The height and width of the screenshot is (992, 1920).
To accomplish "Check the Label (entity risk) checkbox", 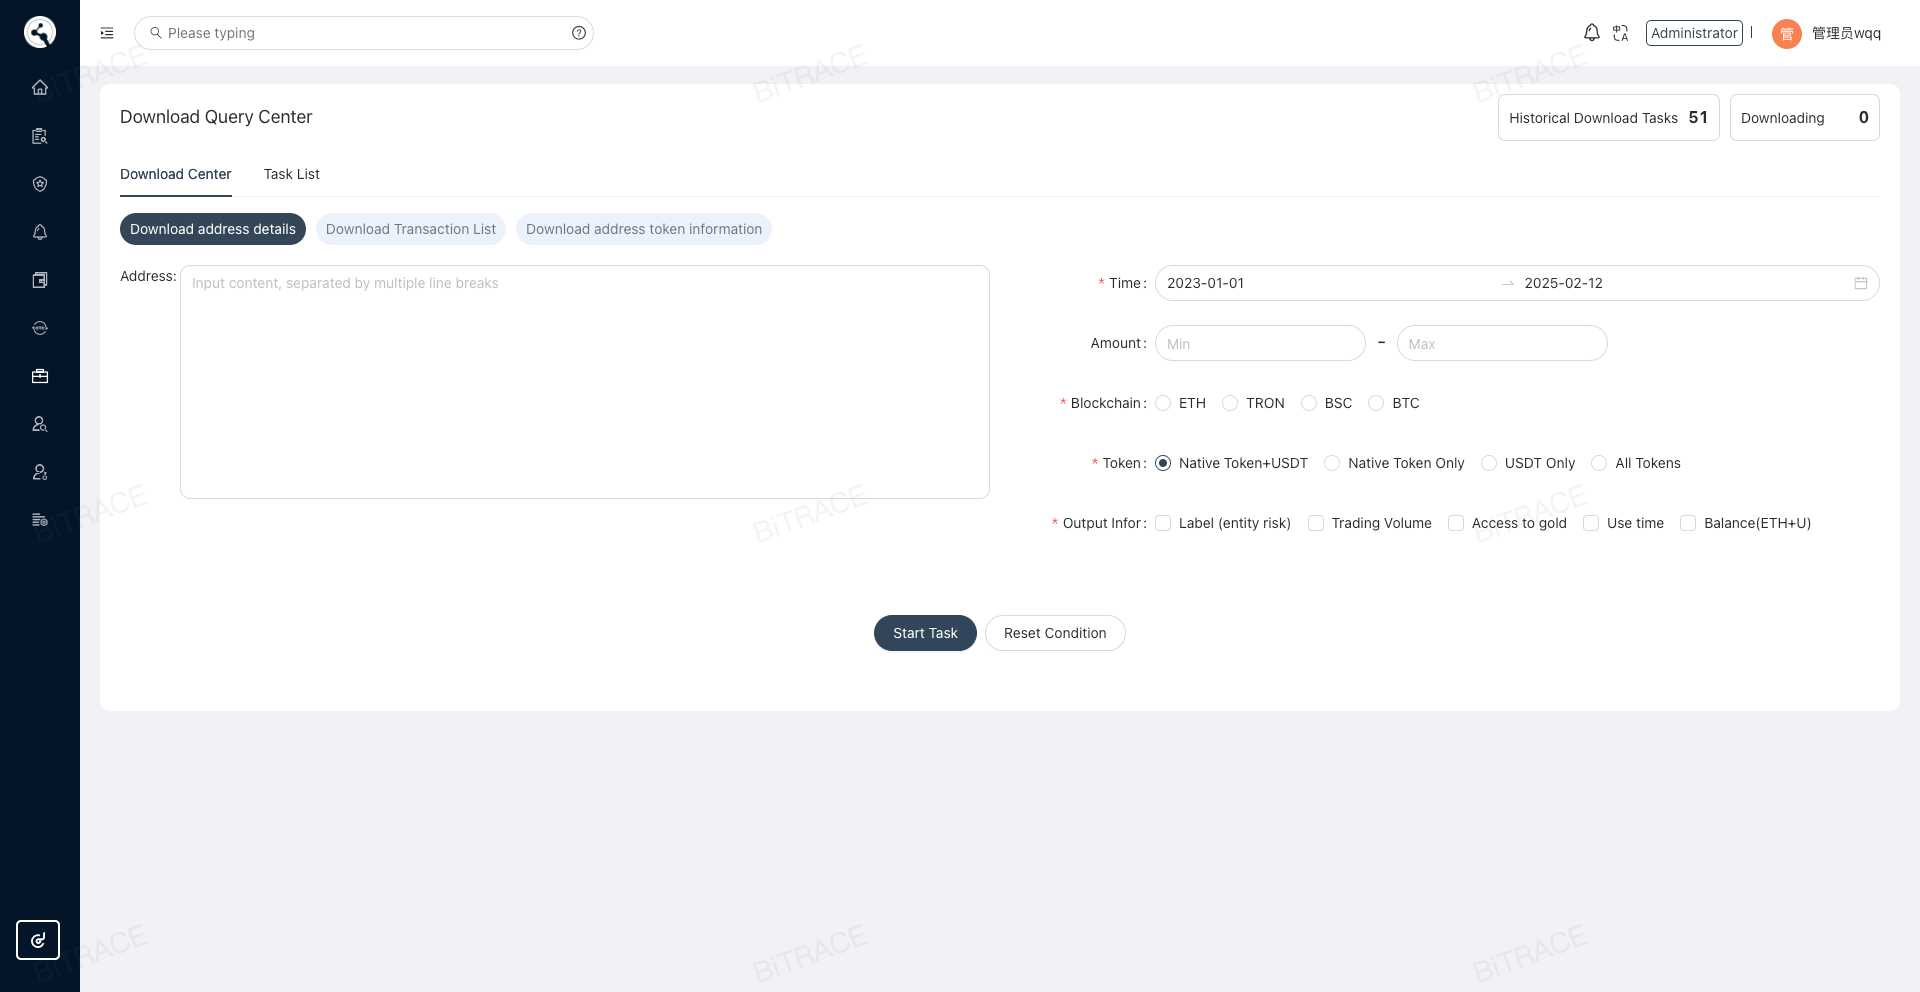I will 1163,523.
